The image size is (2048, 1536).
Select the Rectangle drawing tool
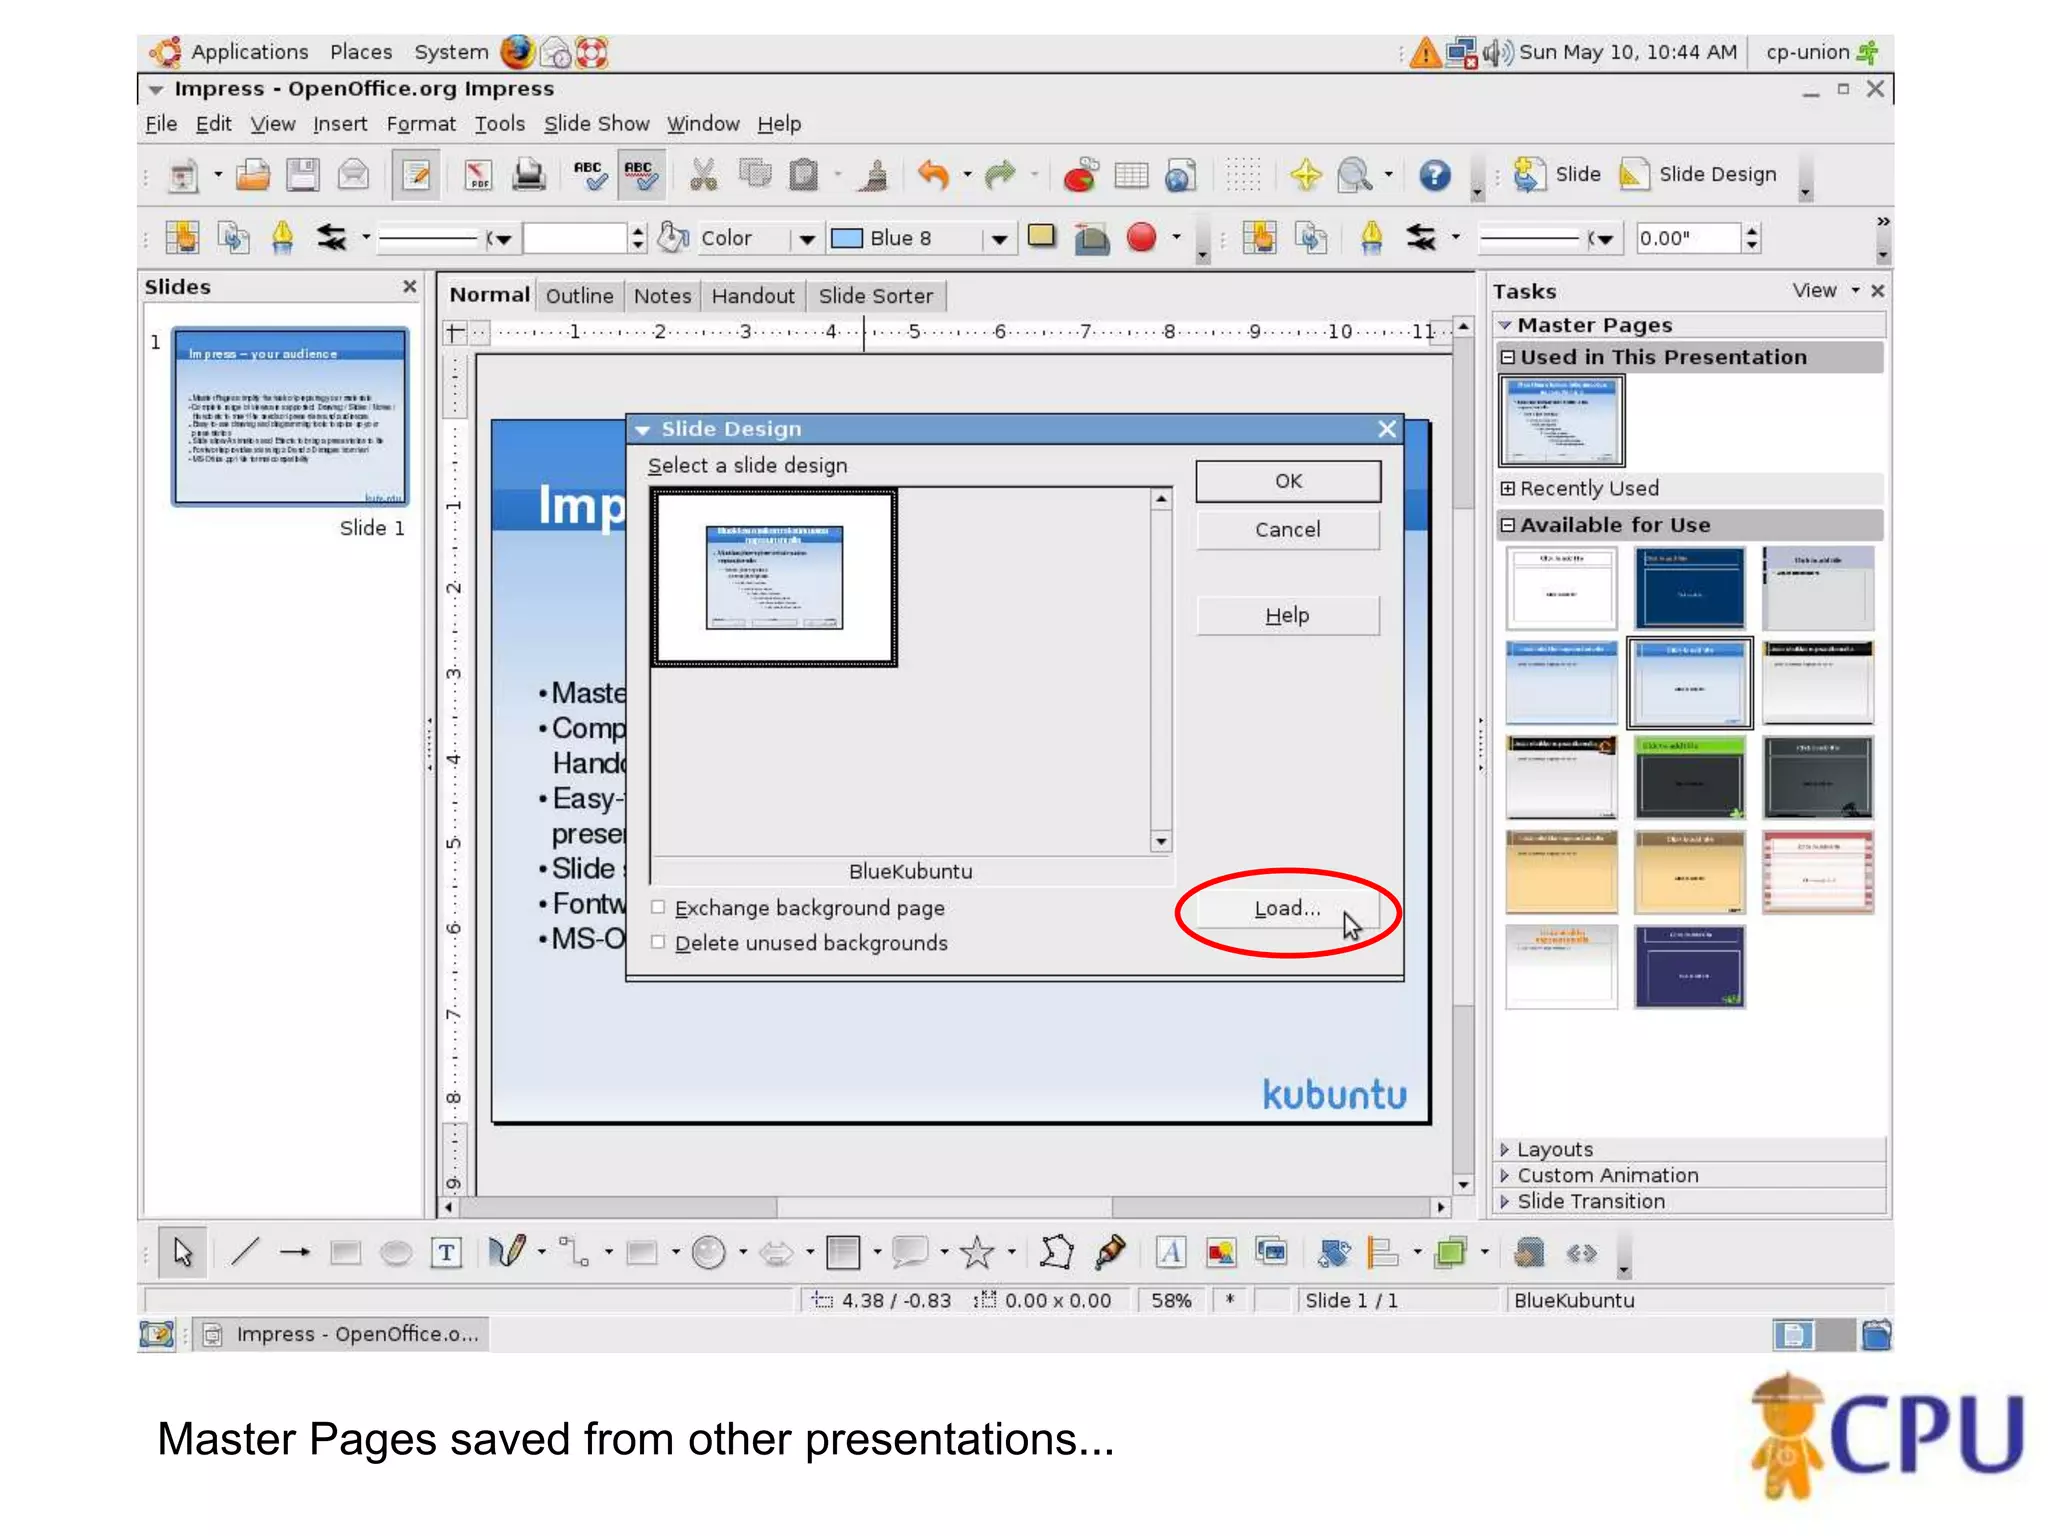tap(346, 1252)
